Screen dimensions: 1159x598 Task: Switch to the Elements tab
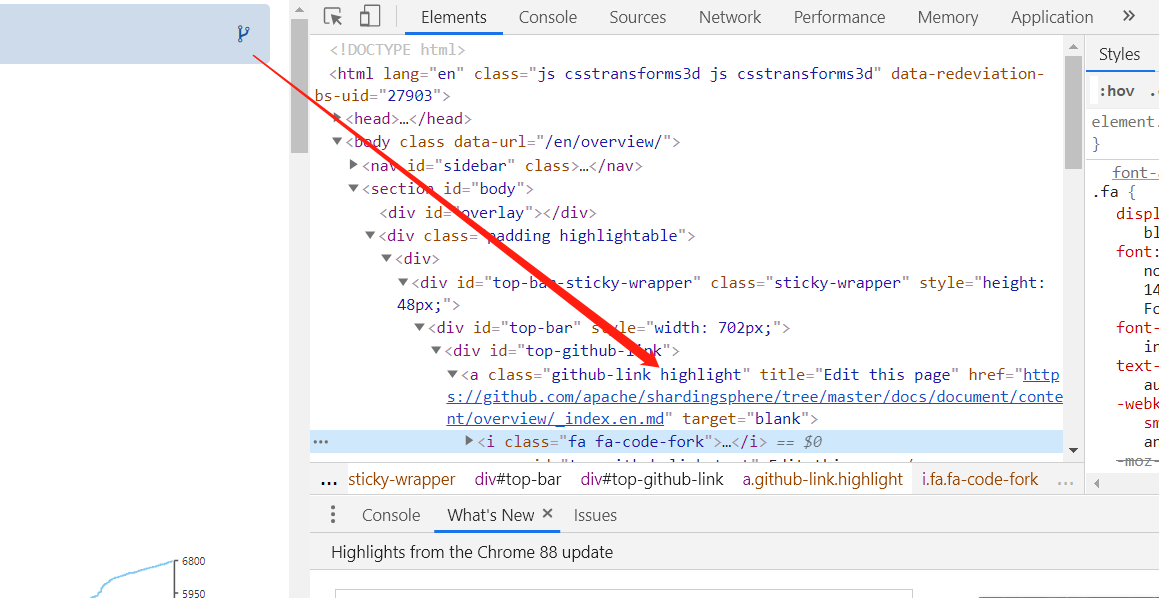point(454,17)
